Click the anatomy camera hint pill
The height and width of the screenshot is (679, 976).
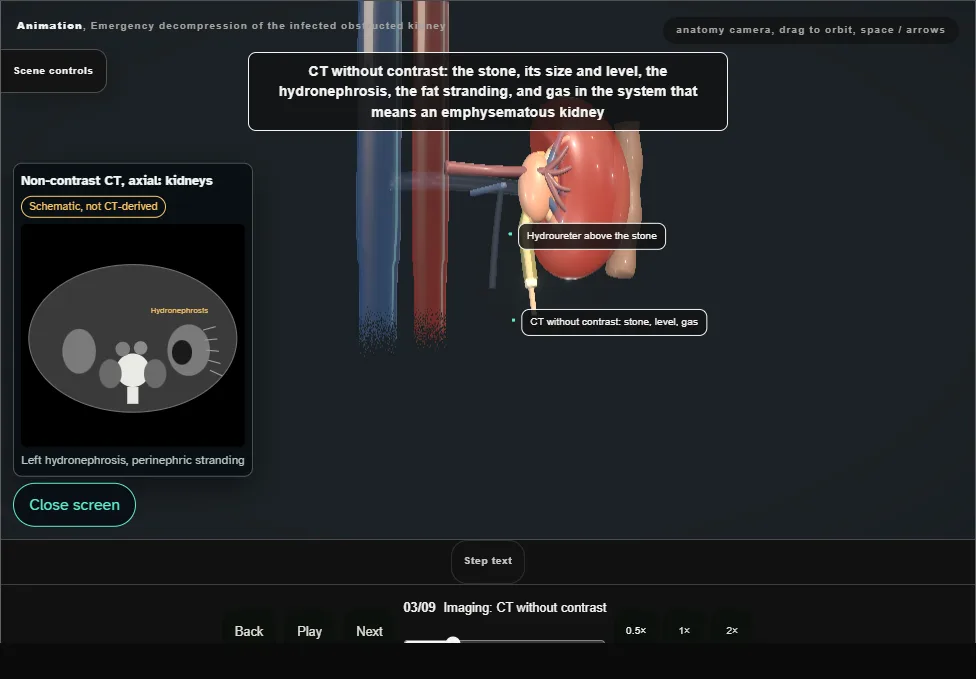(810, 30)
